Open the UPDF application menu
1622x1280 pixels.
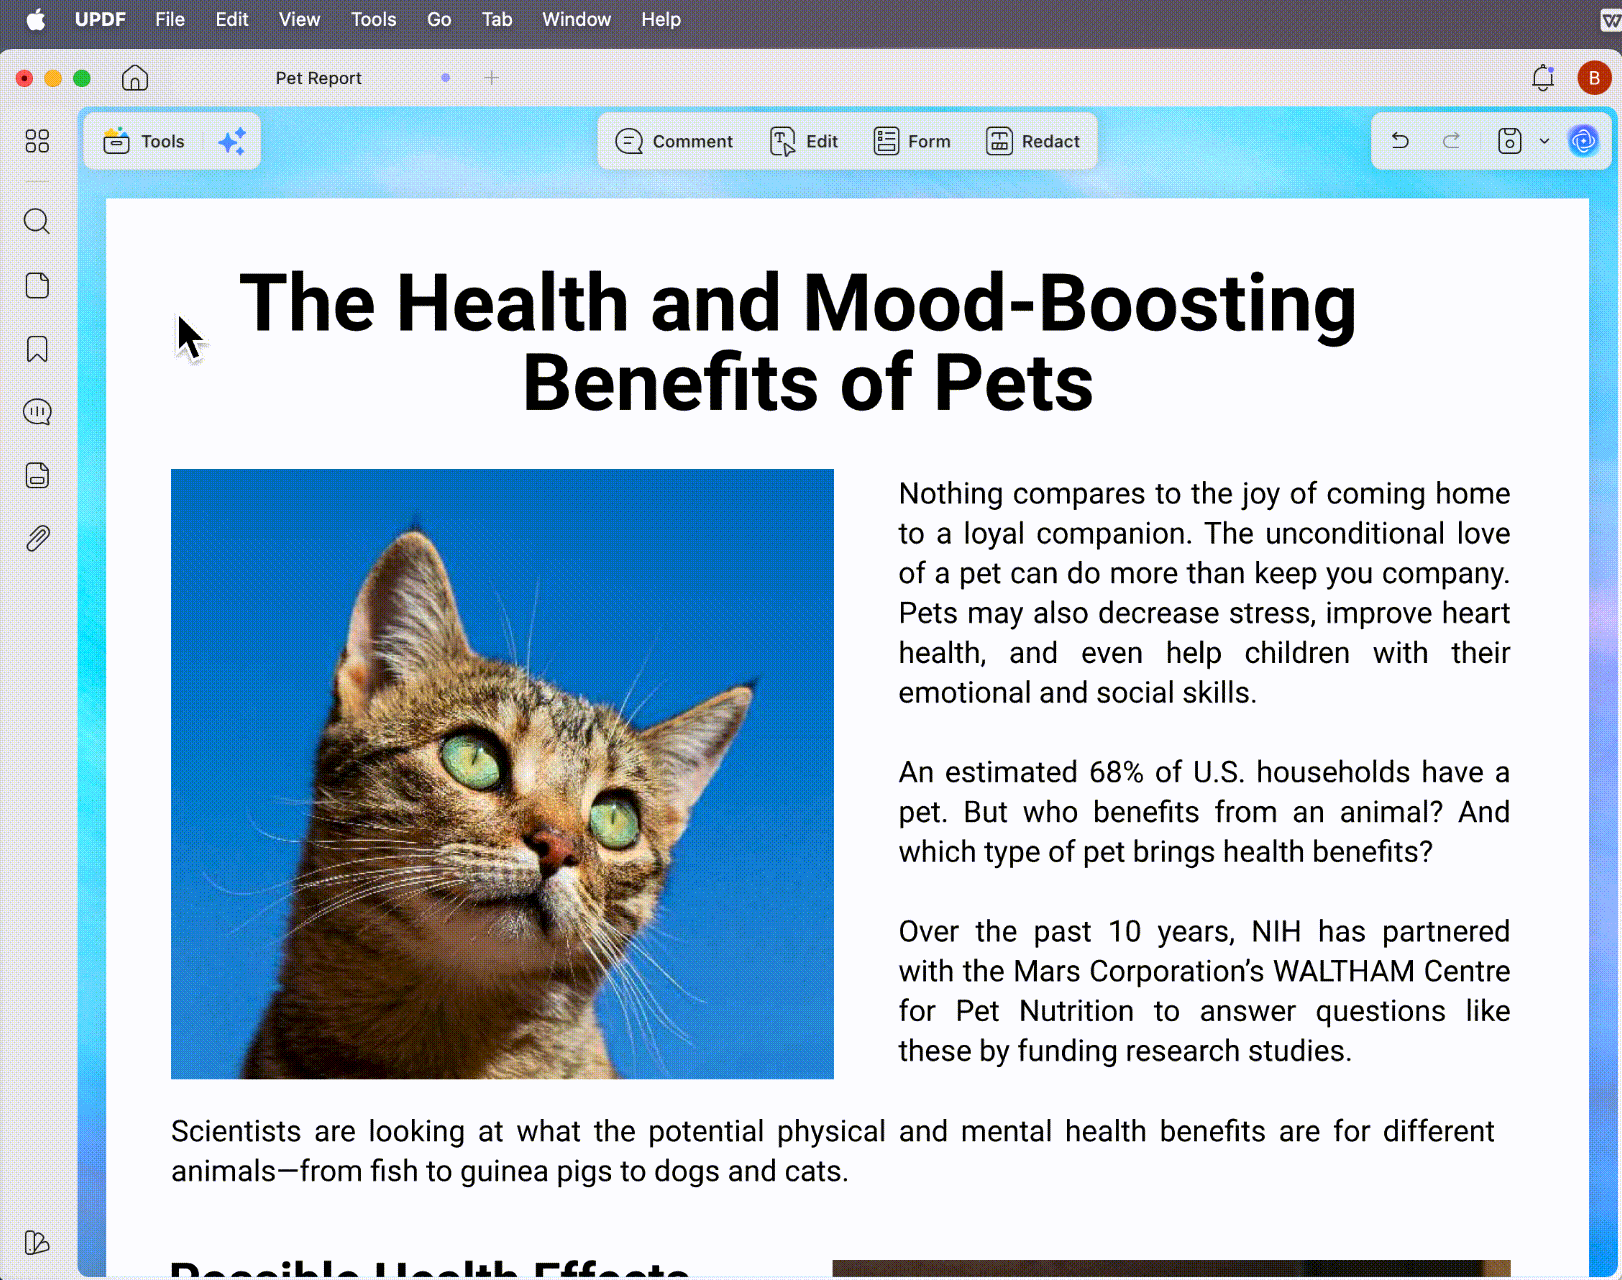click(100, 19)
